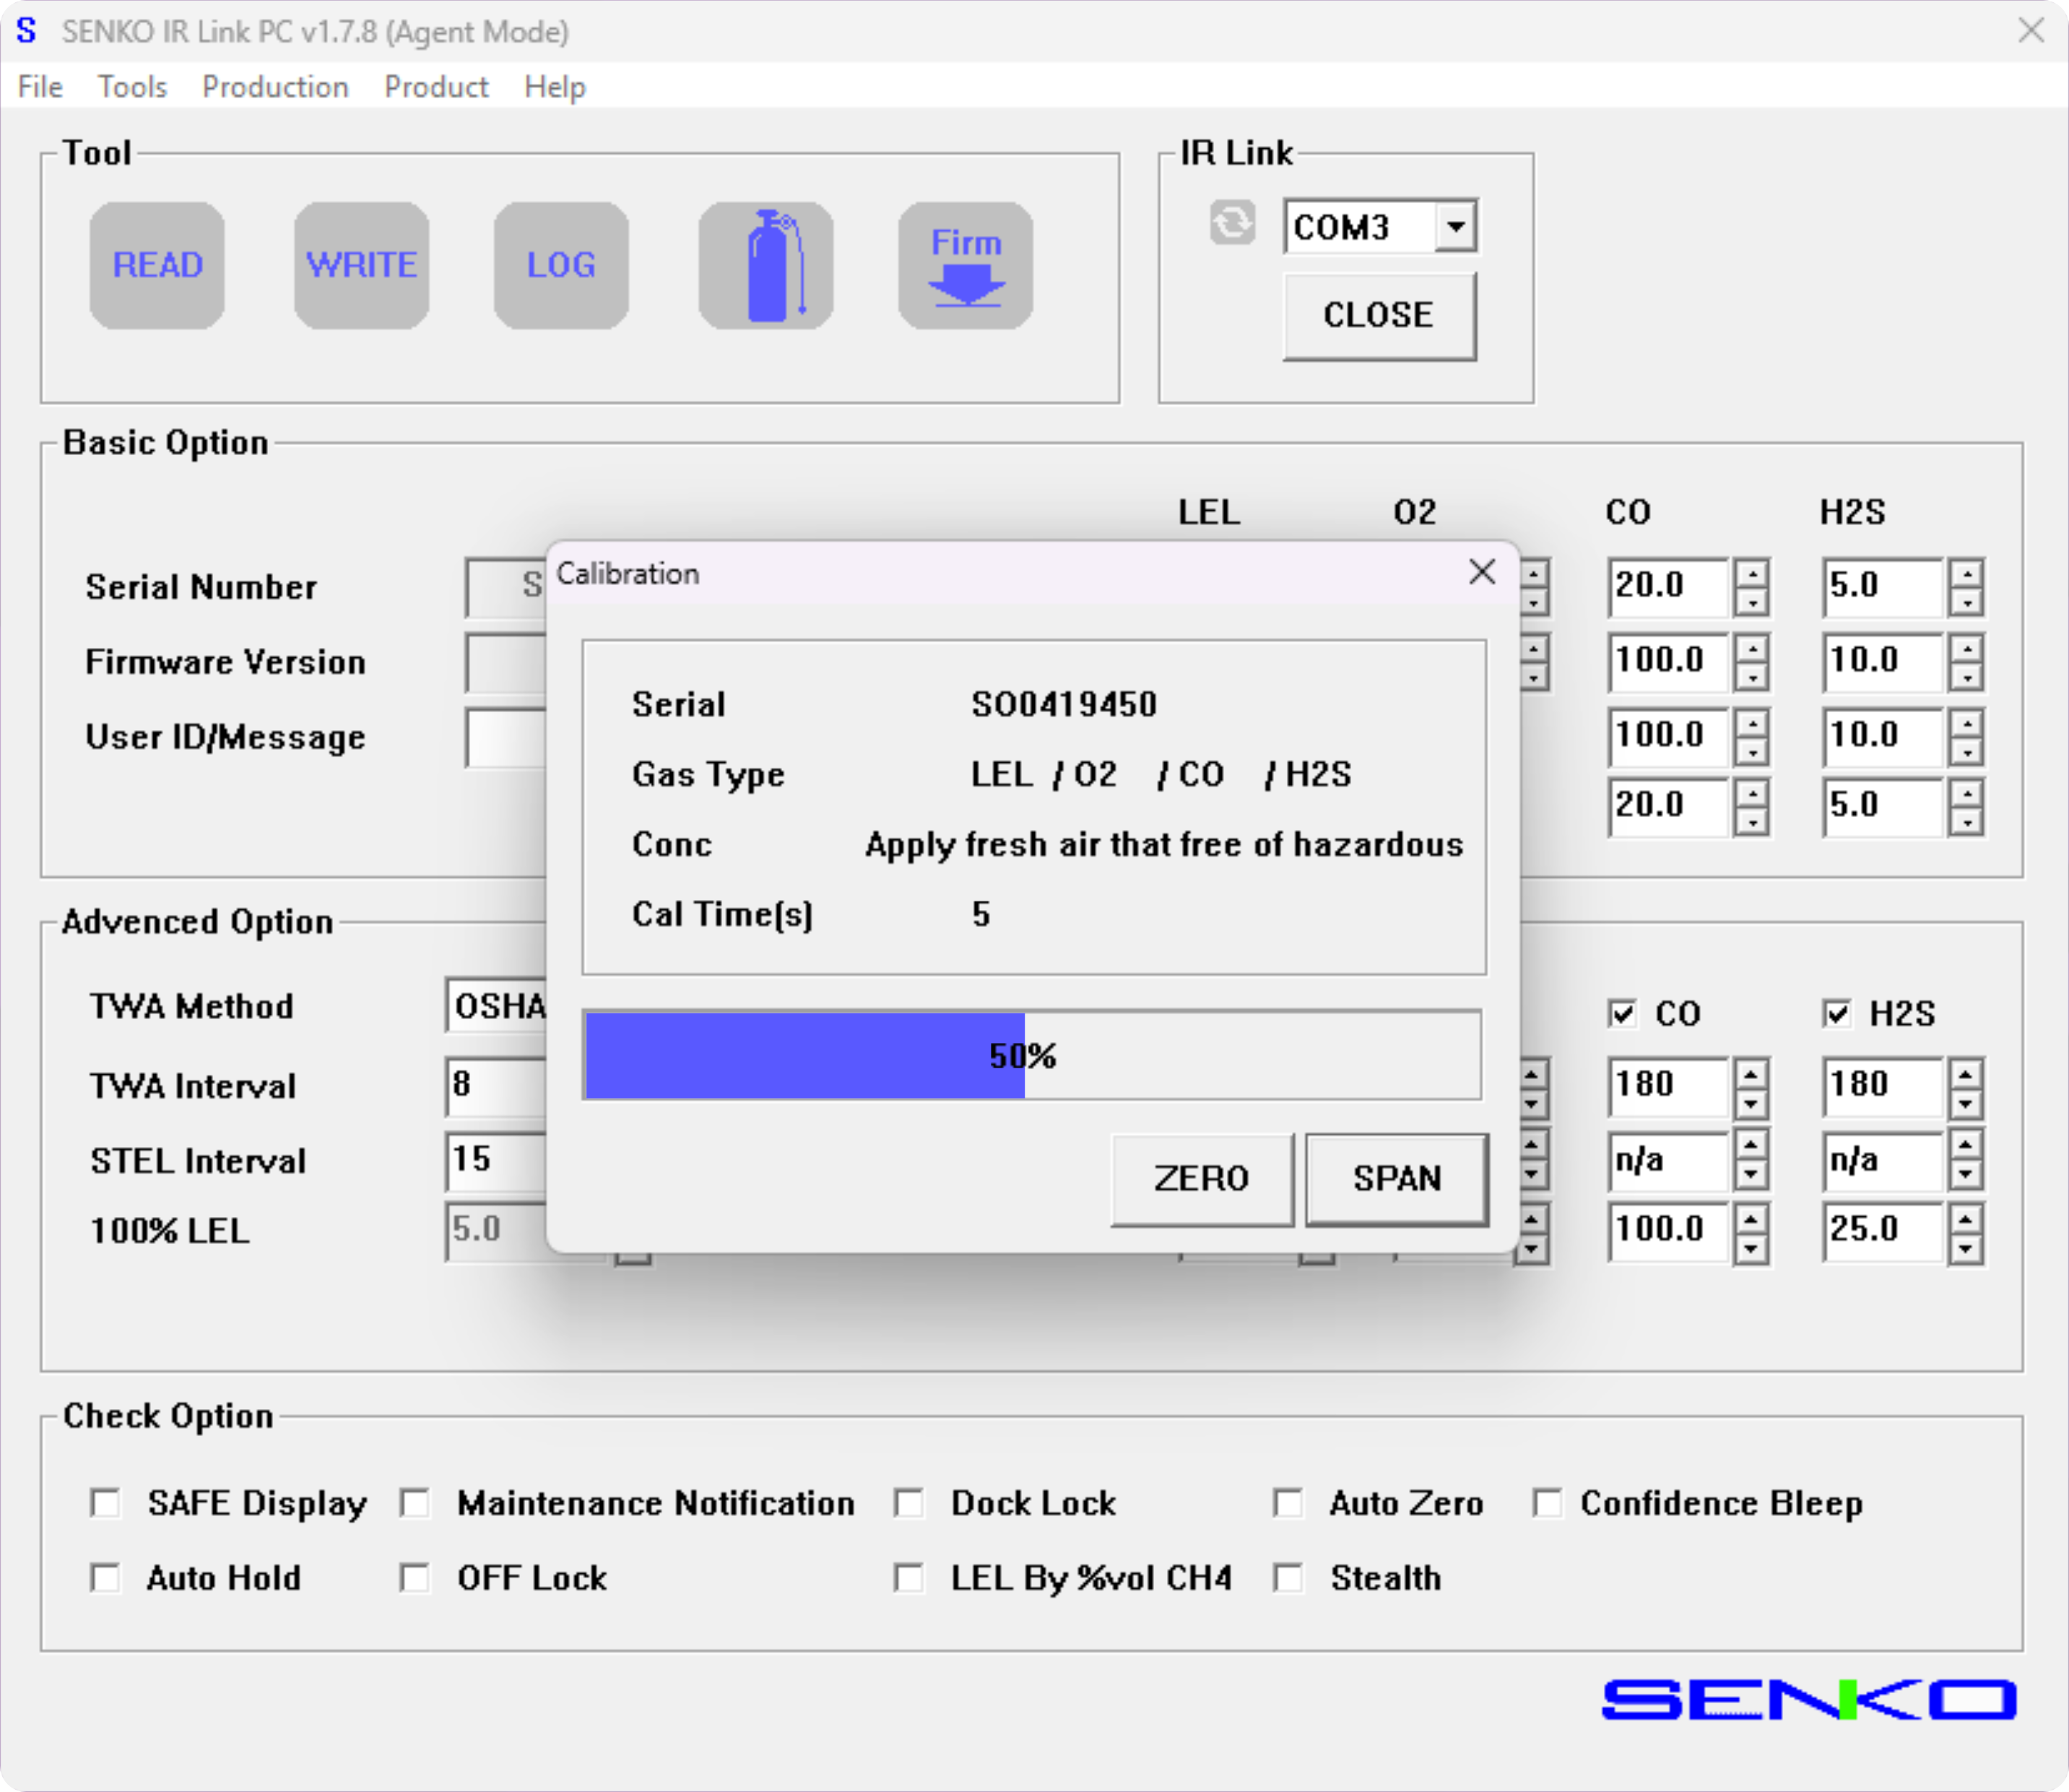2069x1792 pixels.
Task: Click the WRITE tool icon
Action: tap(361, 265)
